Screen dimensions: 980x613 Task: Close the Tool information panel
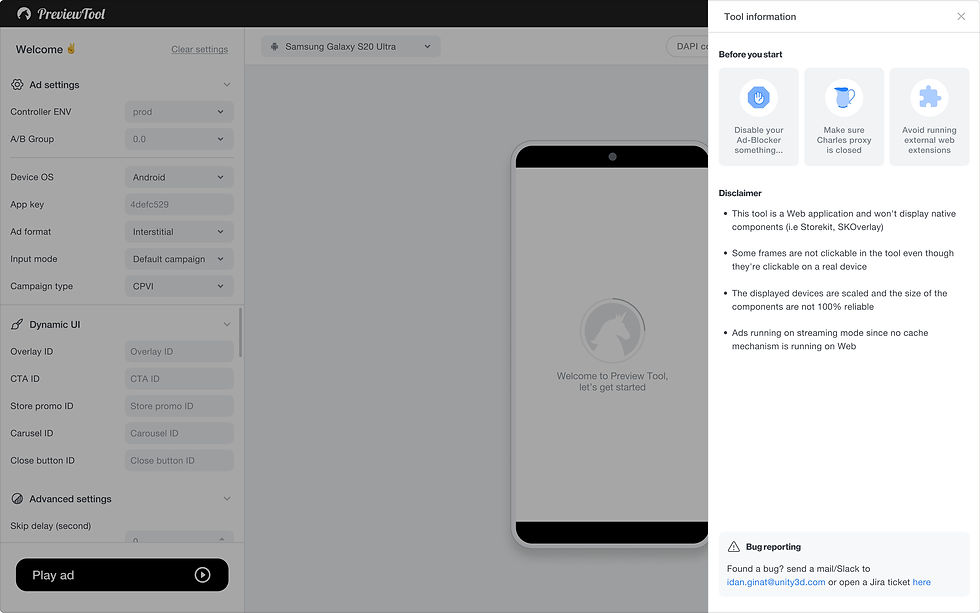(x=961, y=16)
